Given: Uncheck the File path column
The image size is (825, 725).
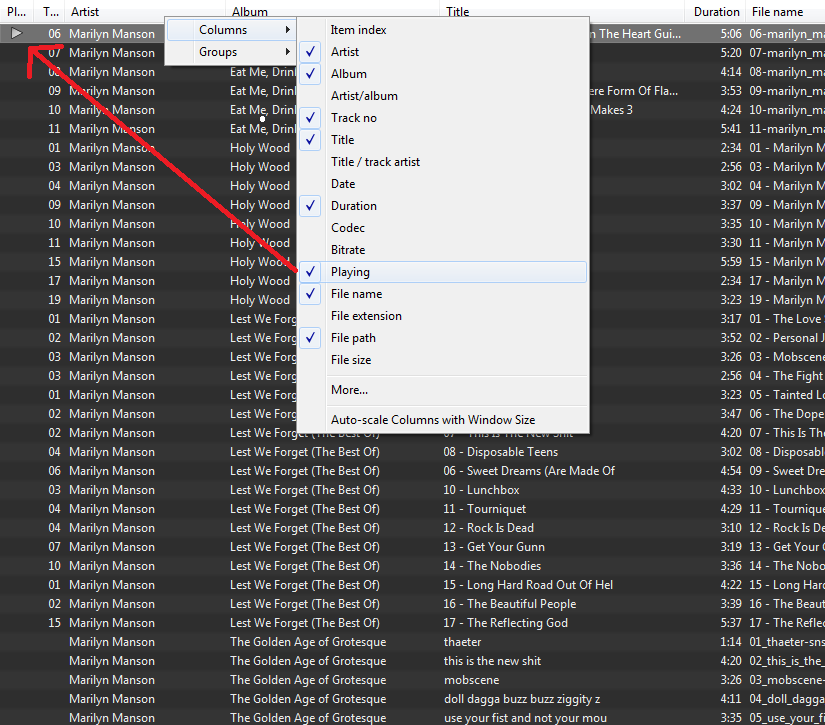Looking at the screenshot, I should pos(442,338).
